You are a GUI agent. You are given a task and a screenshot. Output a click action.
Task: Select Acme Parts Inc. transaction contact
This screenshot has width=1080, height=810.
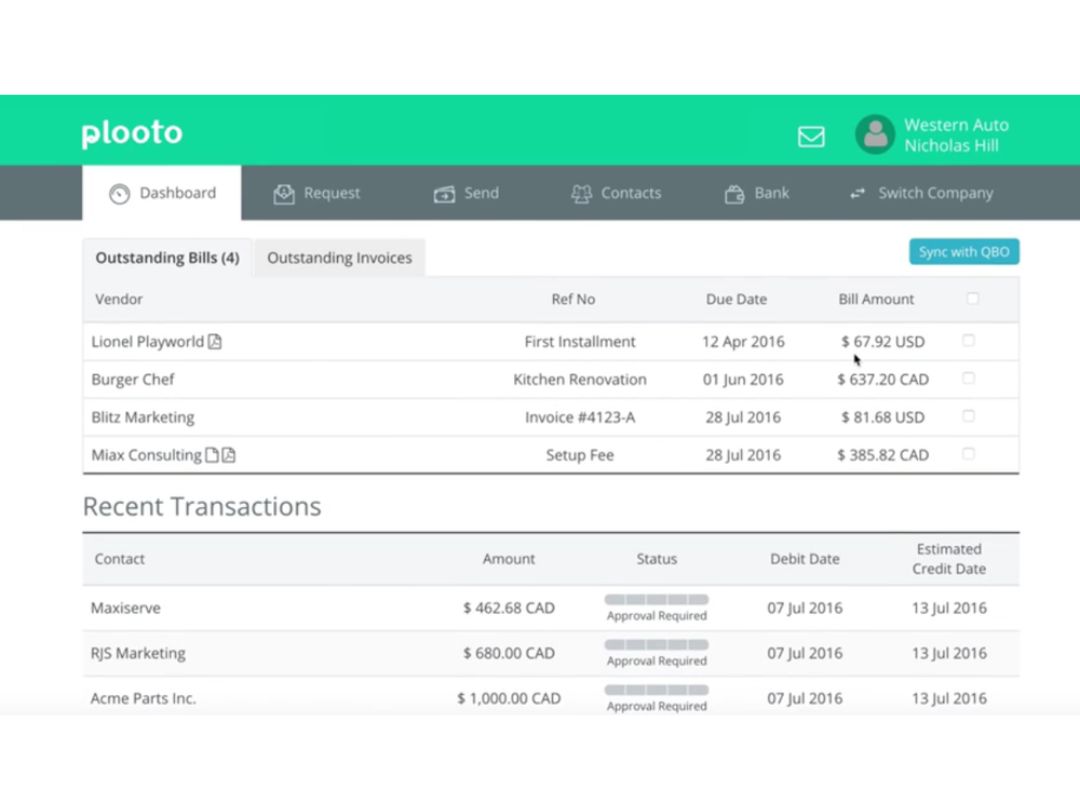tap(143, 698)
